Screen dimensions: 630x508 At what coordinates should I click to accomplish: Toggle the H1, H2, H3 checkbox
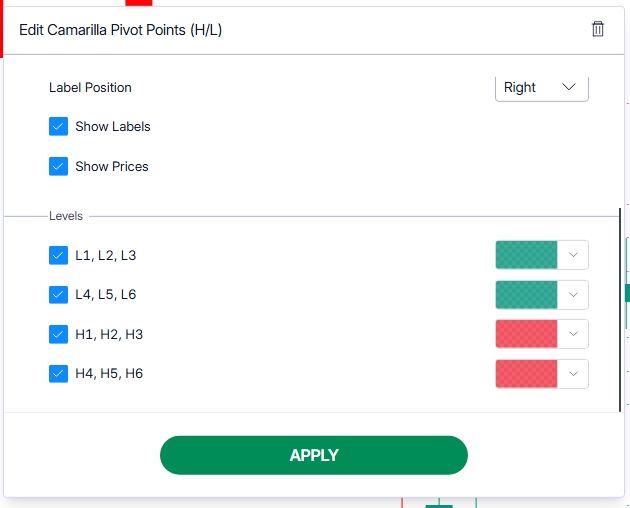pos(58,334)
